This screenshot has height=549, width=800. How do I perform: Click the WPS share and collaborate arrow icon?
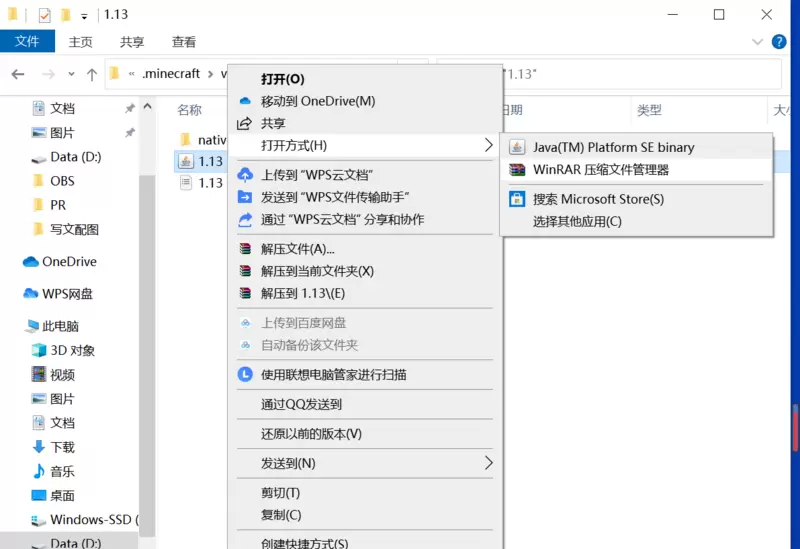(x=245, y=219)
